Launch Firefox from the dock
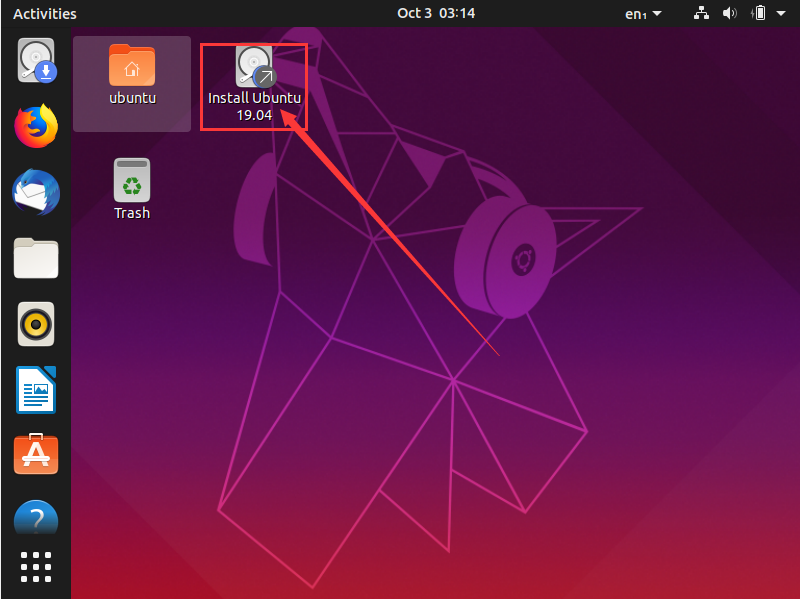The width and height of the screenshot is (800, 599). pos(36,127)
